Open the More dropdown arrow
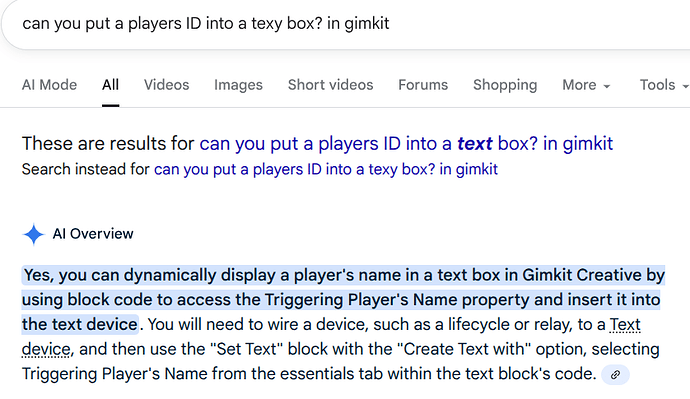This screenshot has height=399, width=690. coord(607,86)
